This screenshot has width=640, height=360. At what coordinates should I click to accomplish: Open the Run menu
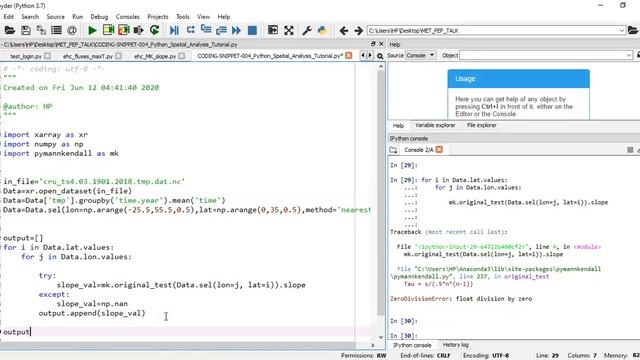click(x=78, y=17)
